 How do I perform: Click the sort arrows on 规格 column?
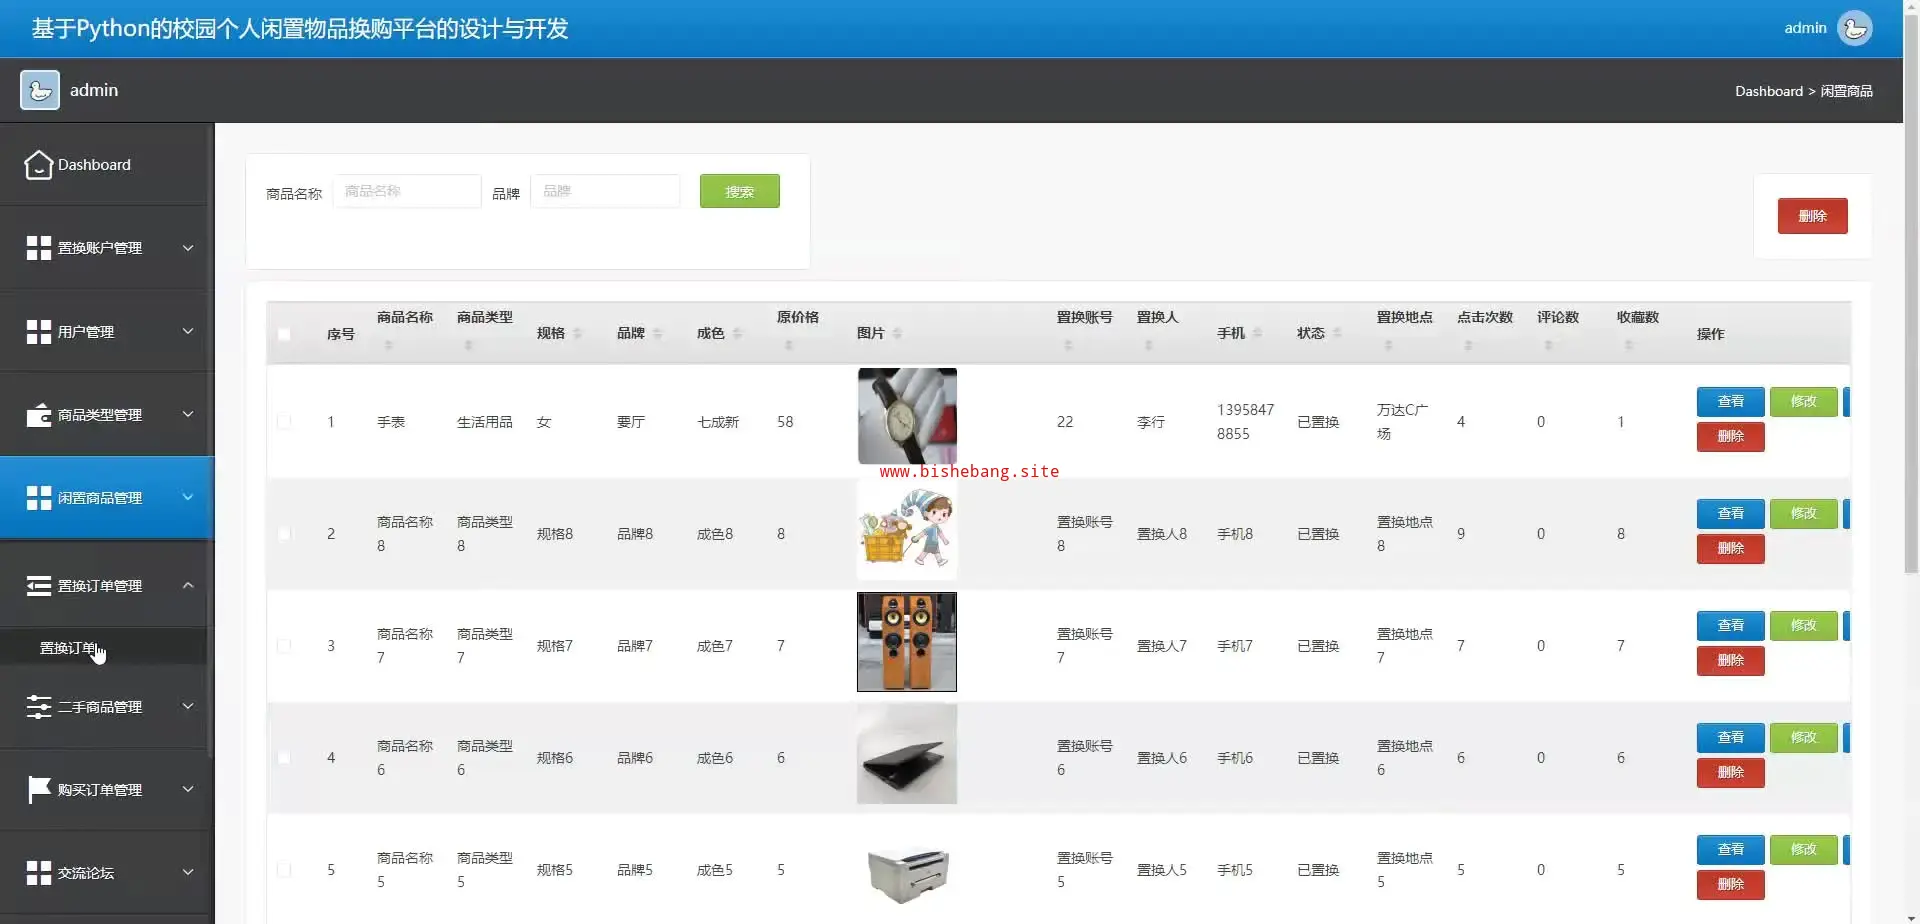pyautogui.click(x=578, y=334)
